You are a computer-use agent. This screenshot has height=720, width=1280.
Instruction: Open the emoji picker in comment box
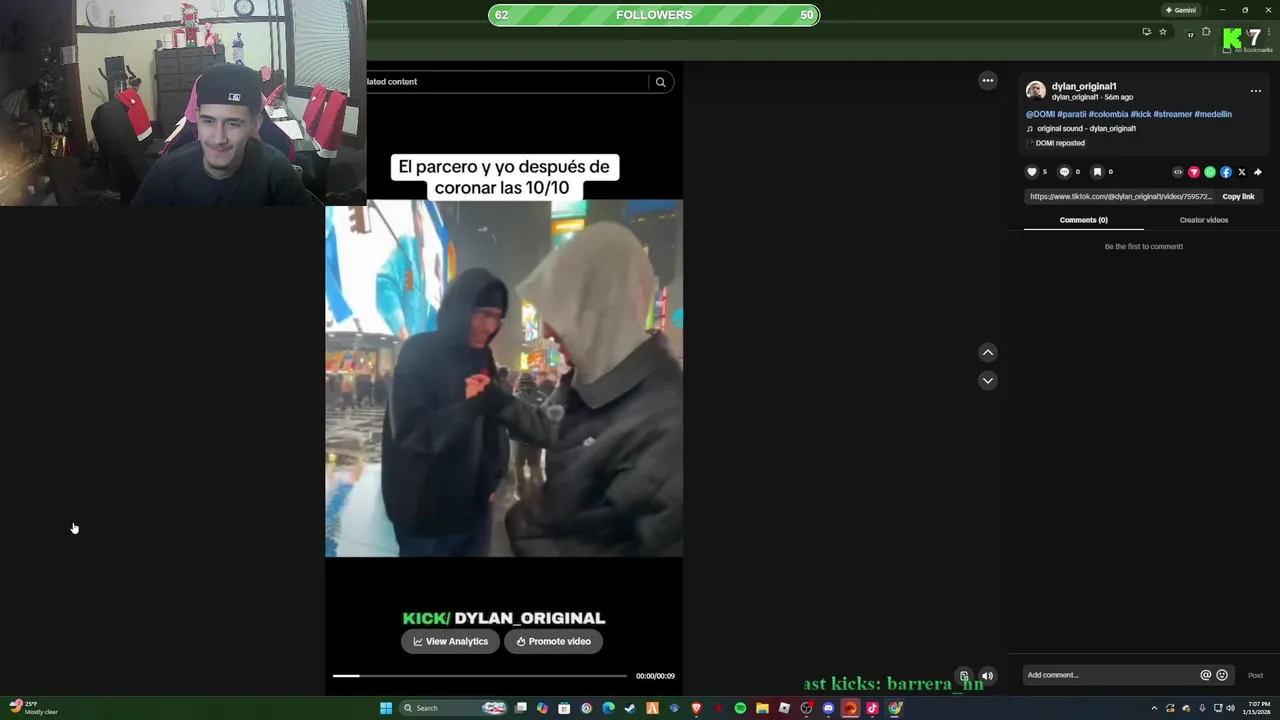coord(1222,675)
